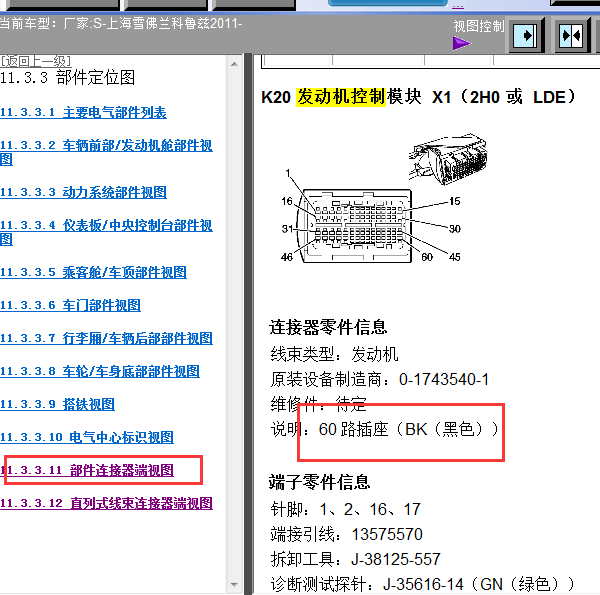Click the 端子零件信息 heading
This screenshot has height=595, width=600.
pyautogui.click(x=320, y=482)
